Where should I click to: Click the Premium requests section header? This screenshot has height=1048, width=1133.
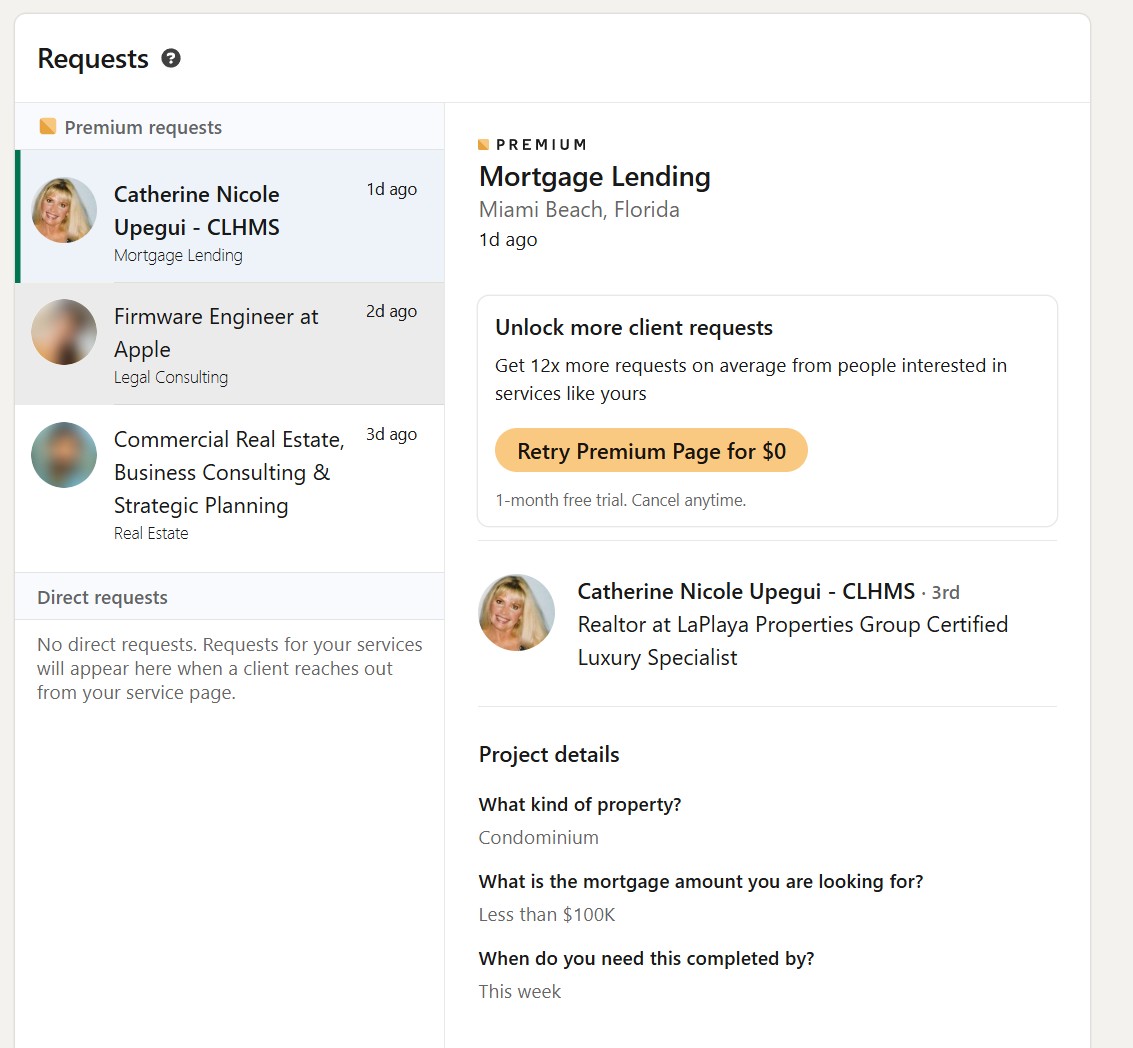tap(230, 127)
